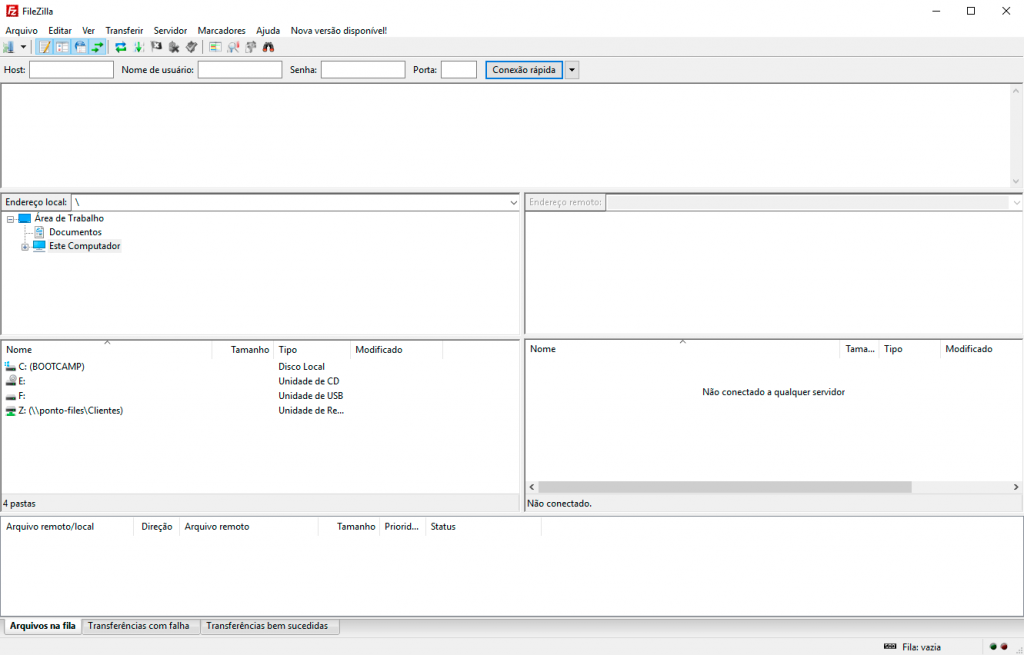Click the process queue toolbar icon
The height and width of the screenshot is (655, 1024).
tap(138, 47)
